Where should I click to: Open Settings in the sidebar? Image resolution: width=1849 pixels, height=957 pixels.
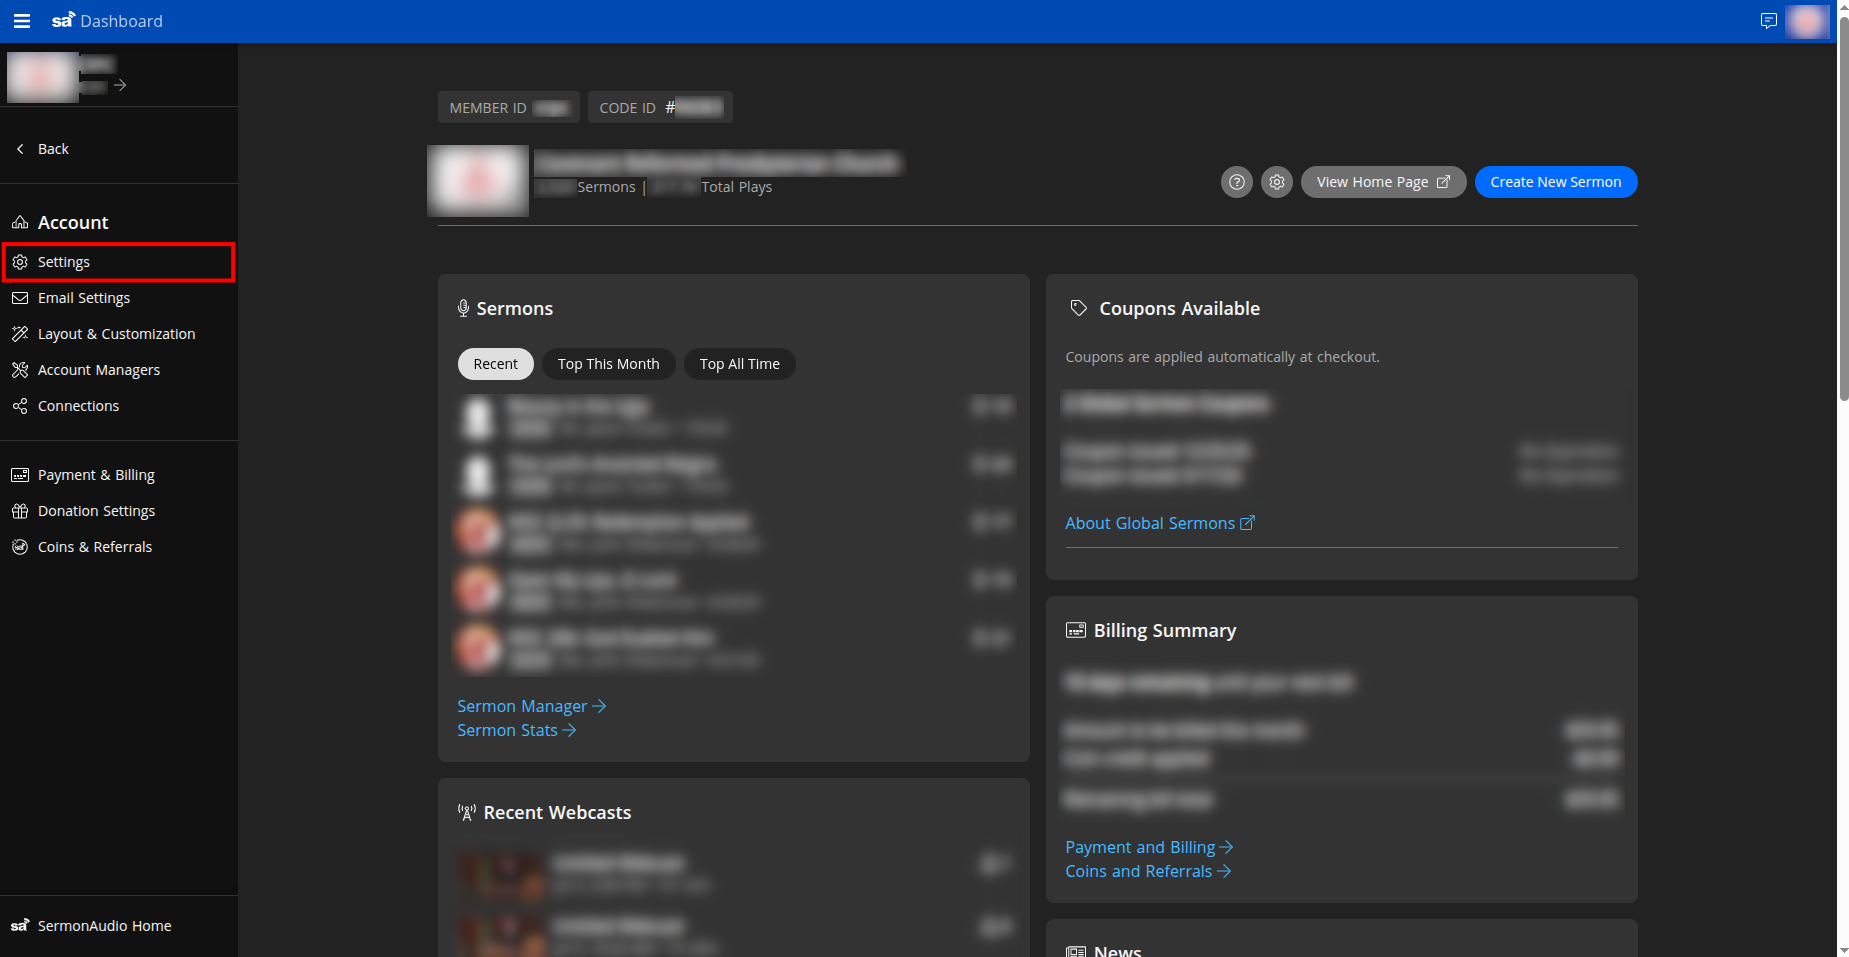[118, 262]
